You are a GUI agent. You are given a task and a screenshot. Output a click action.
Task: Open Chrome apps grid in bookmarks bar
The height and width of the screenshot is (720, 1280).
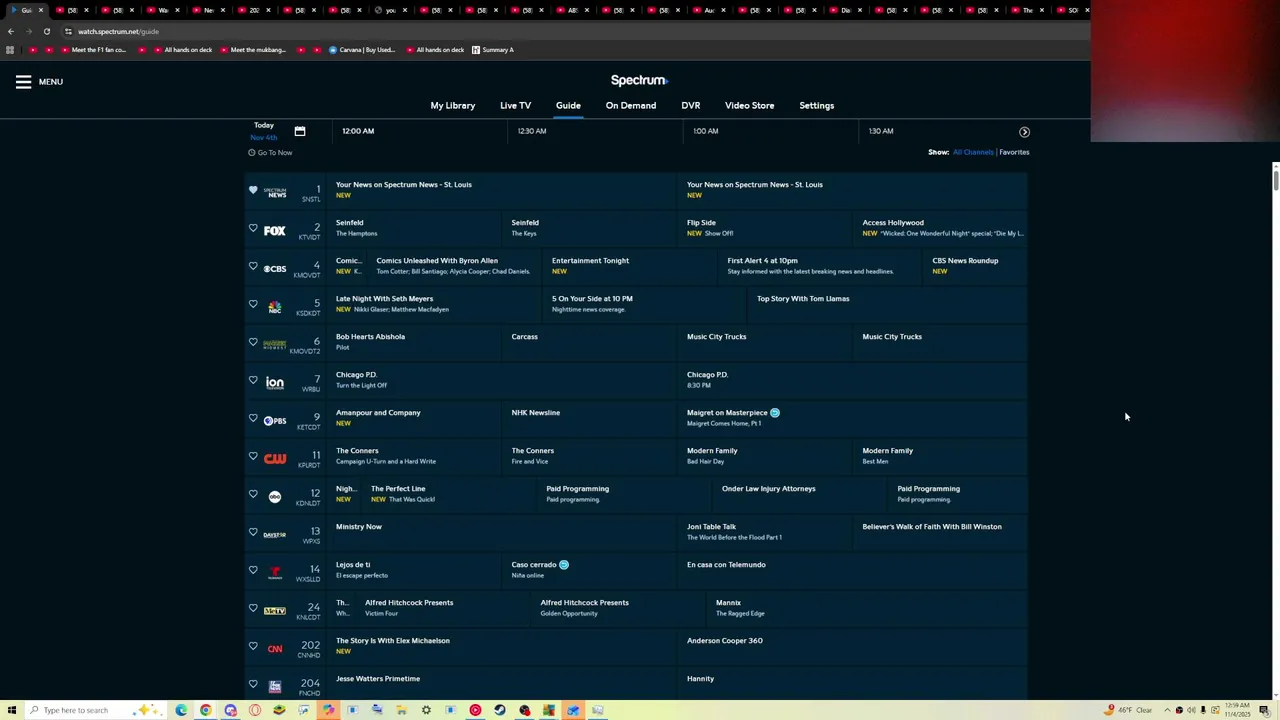10,50
